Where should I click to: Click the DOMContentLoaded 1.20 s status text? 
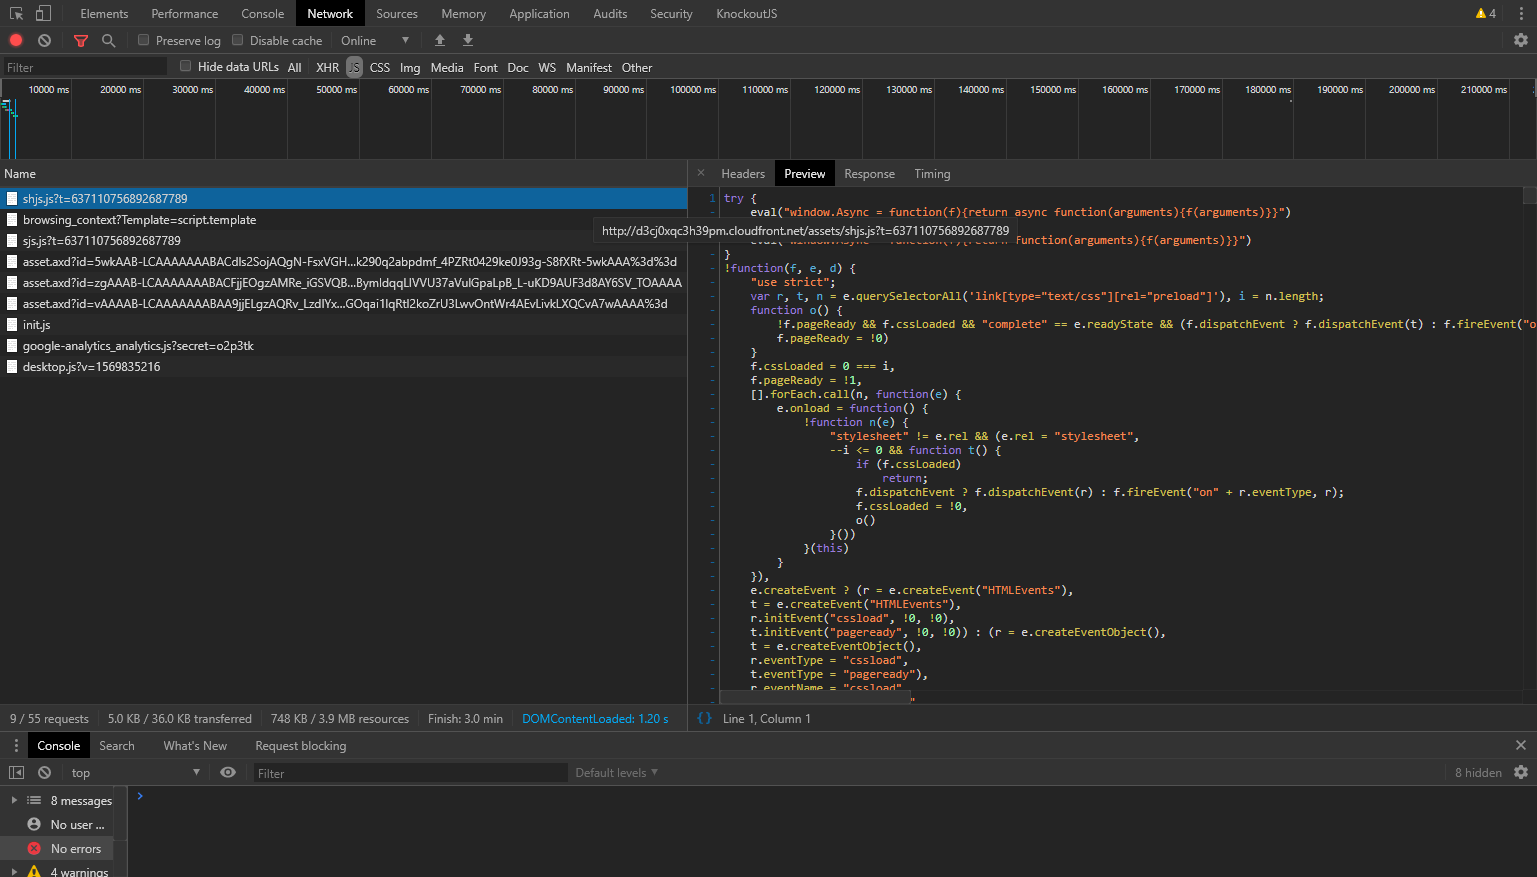tap(595, 718)
